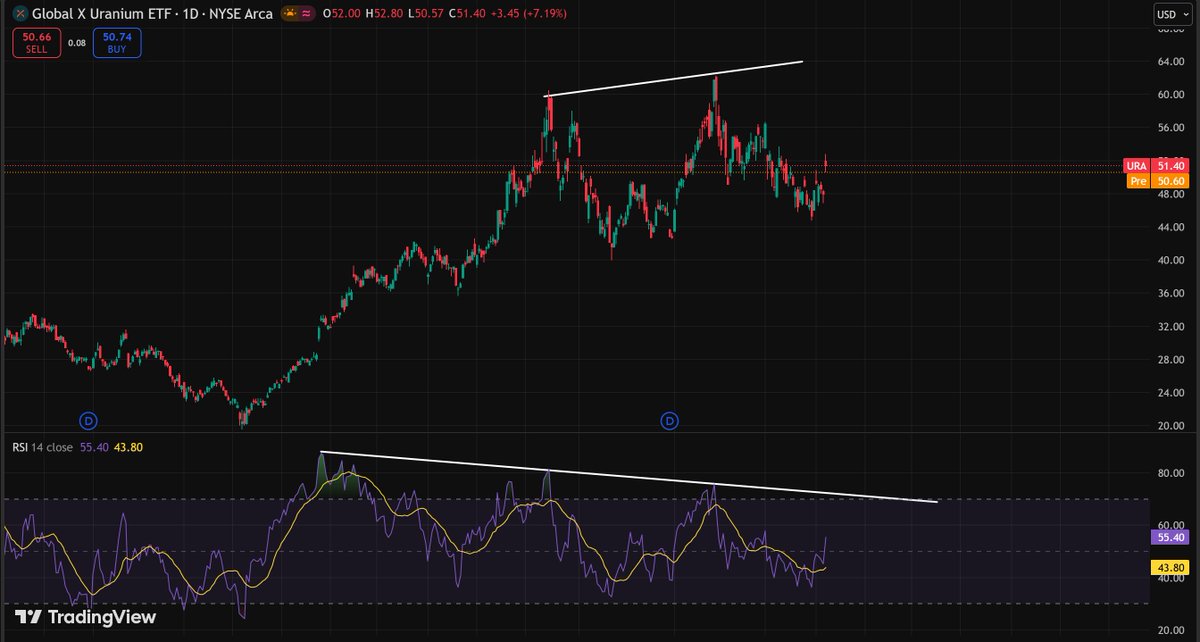
Task: Click the Global X symbol logo icon
Action: [18, 14]
